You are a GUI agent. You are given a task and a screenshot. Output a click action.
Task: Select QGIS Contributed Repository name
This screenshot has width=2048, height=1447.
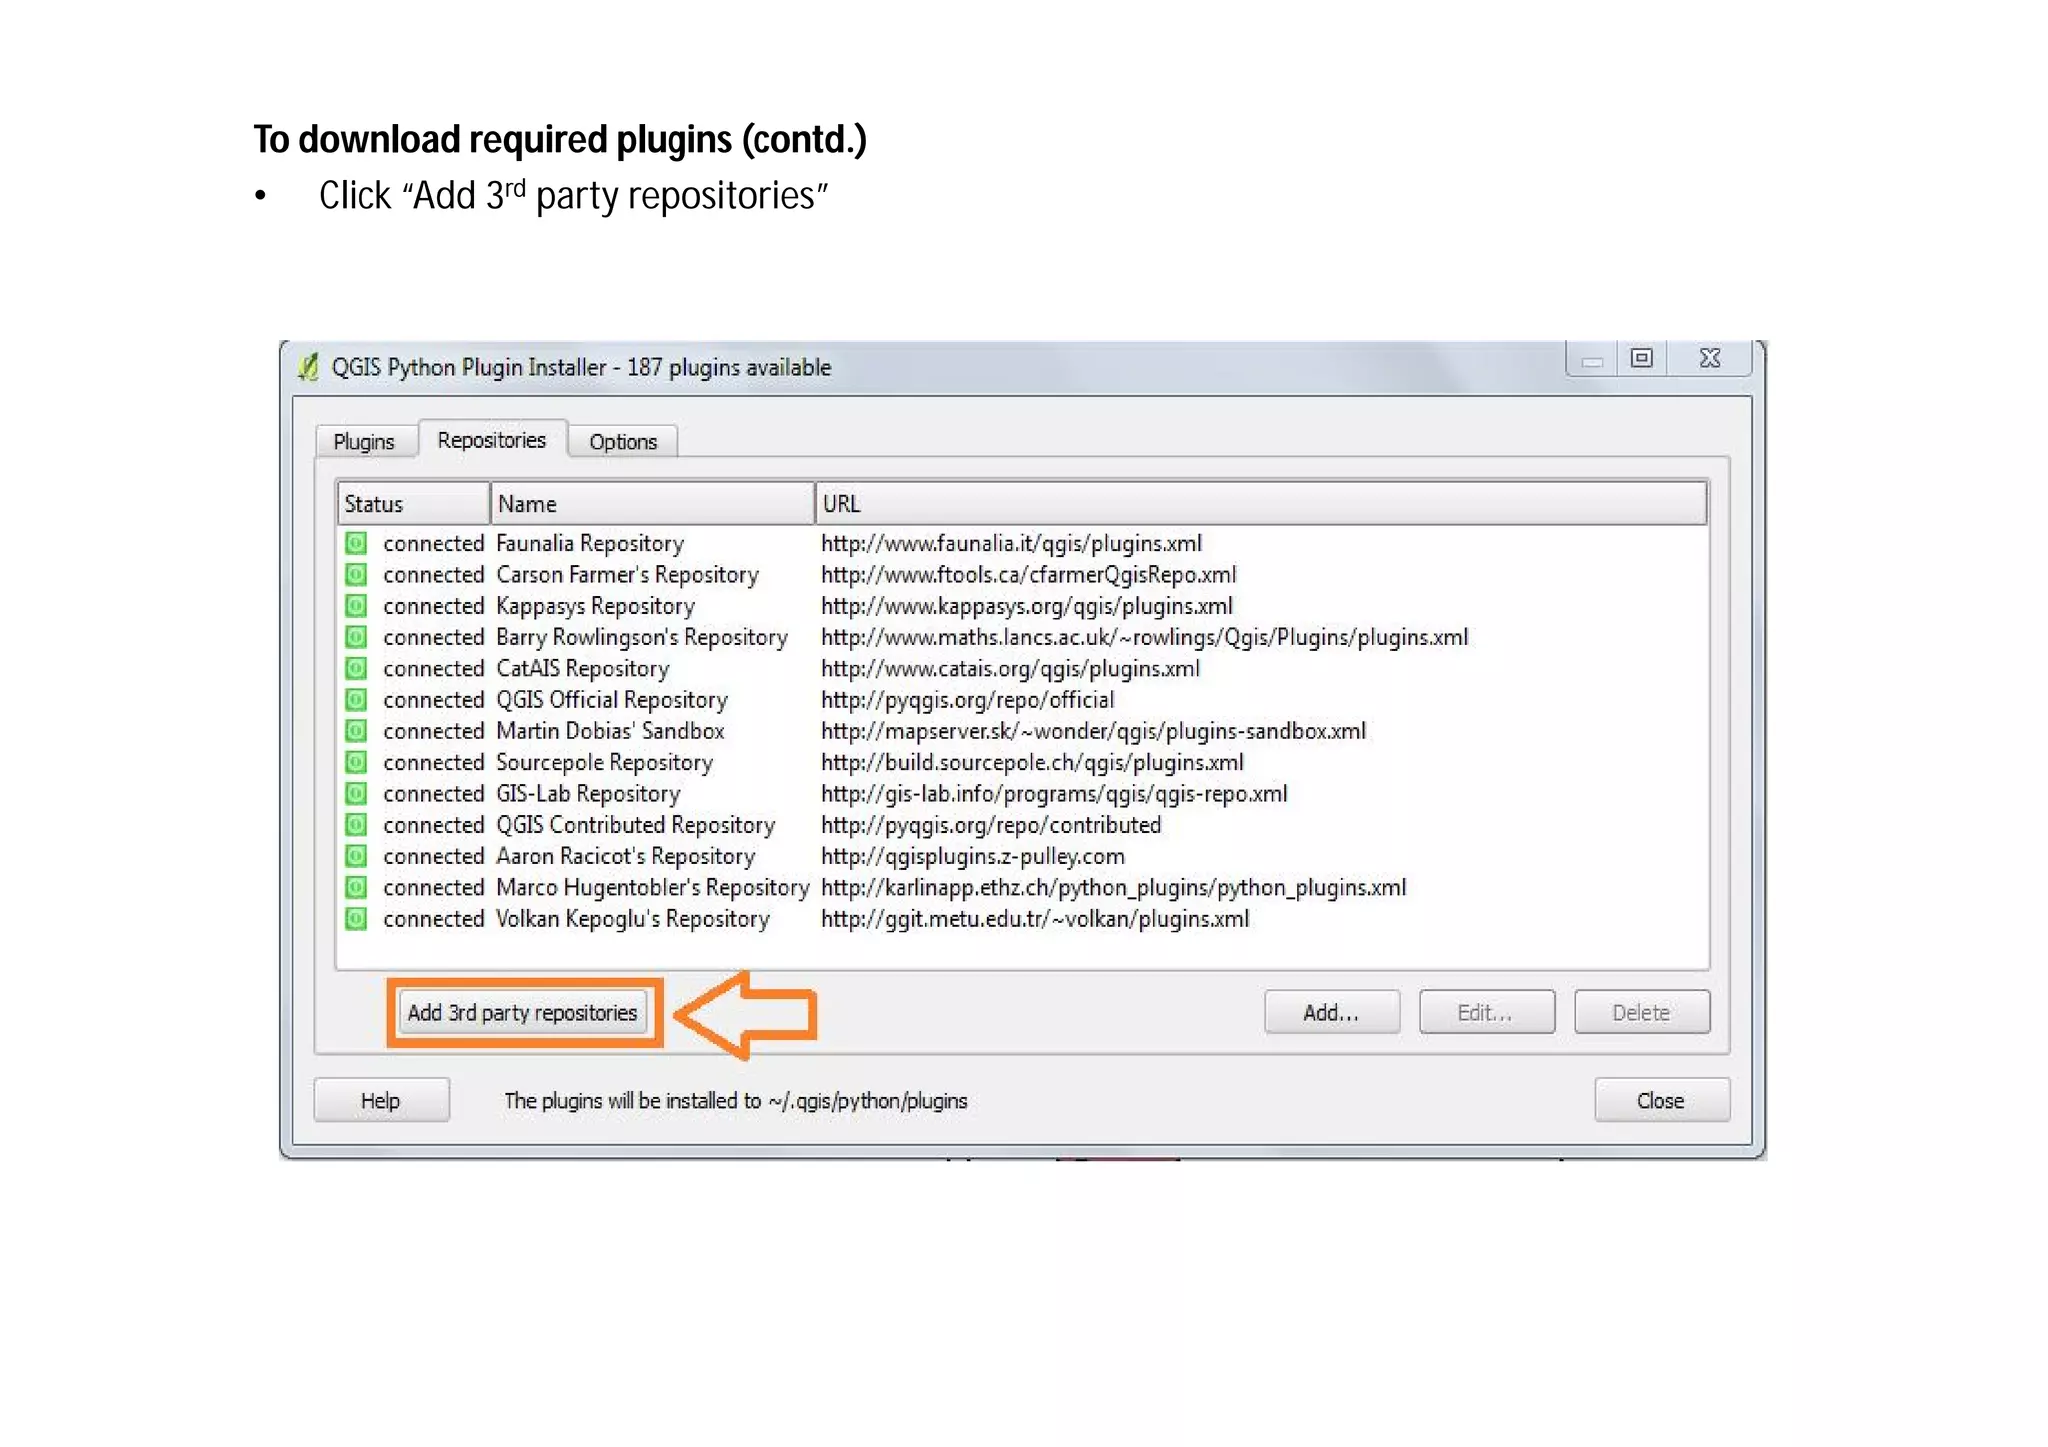click(636, 824)
